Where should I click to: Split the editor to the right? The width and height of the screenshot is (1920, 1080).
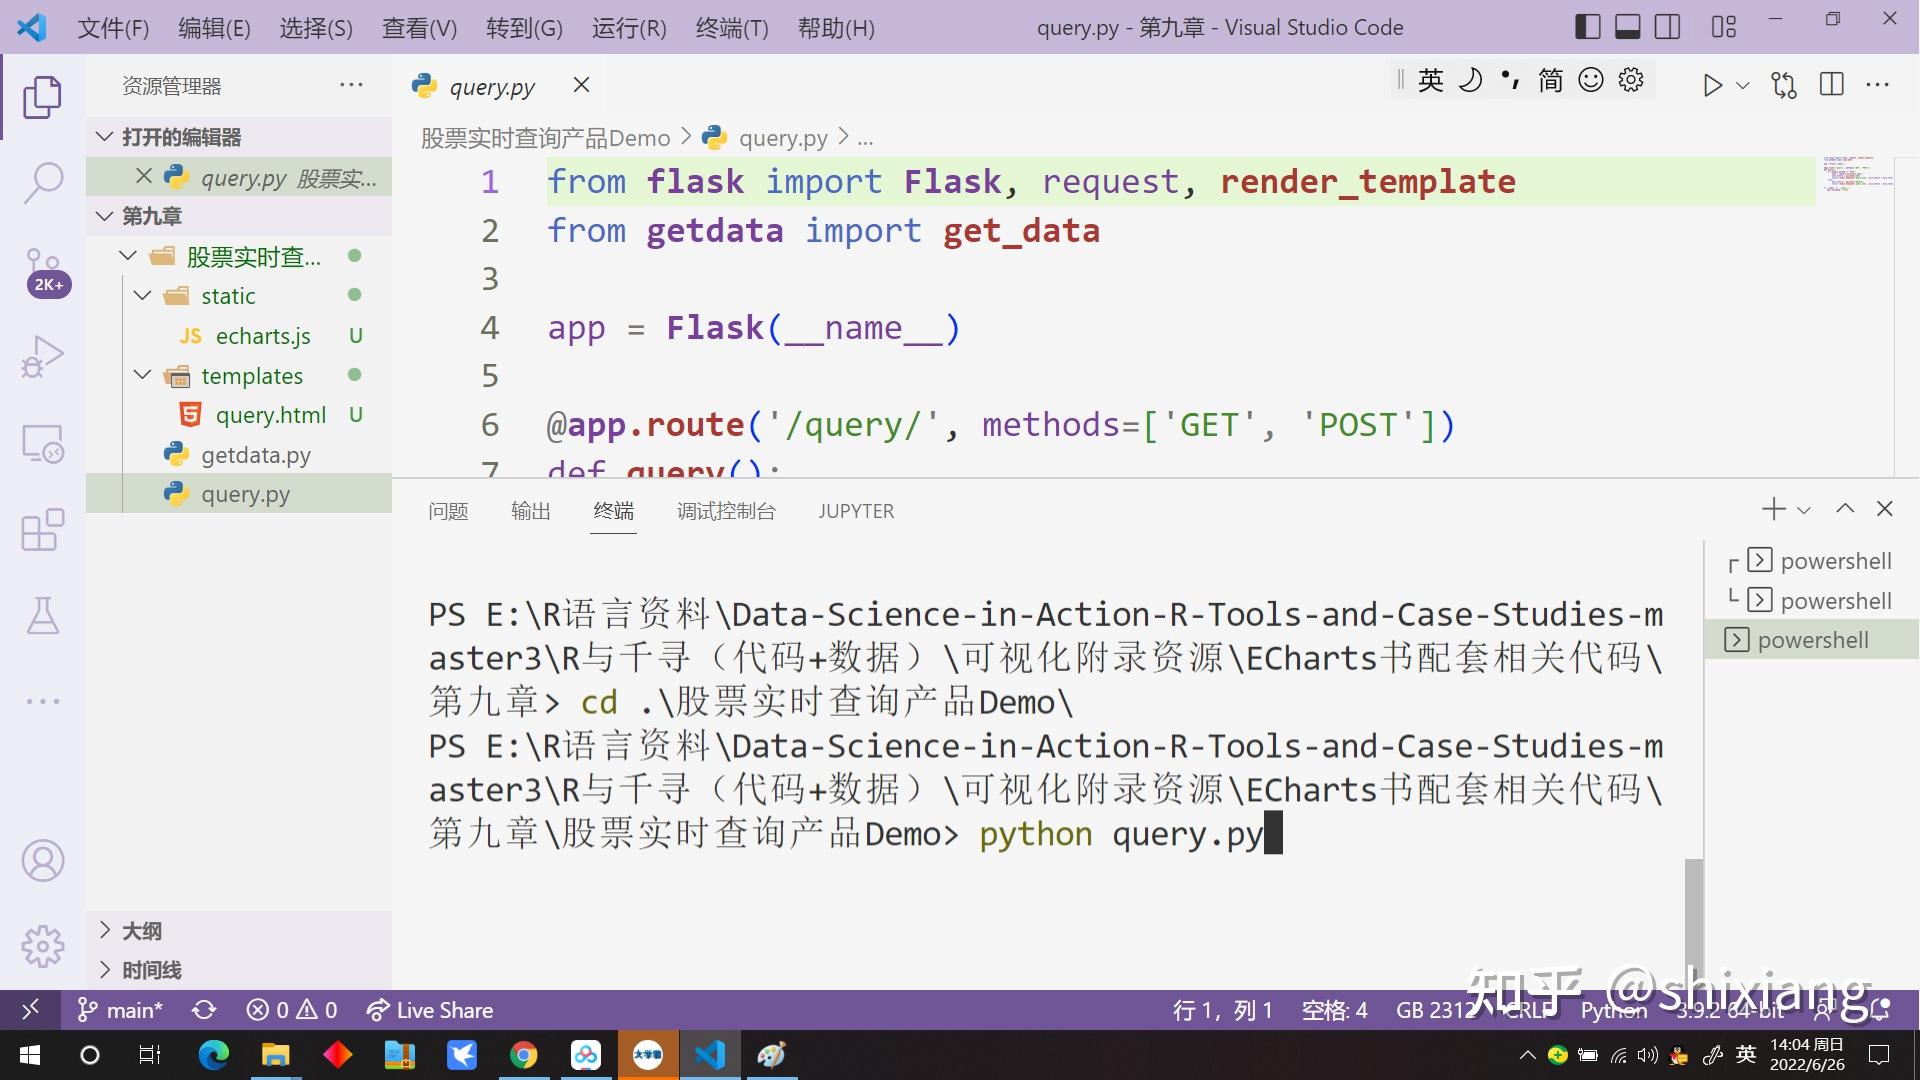(1832, 85)
